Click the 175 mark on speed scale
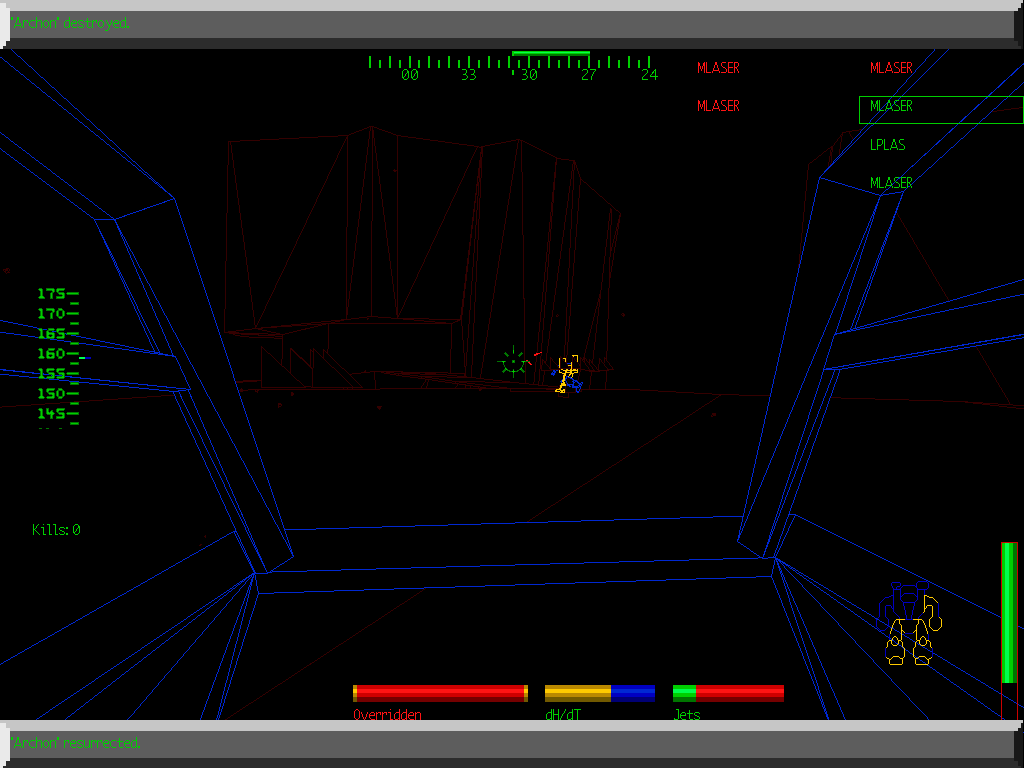Image resolution: width=1024 pixels, height=768 pixels. (x=51, y=293)
